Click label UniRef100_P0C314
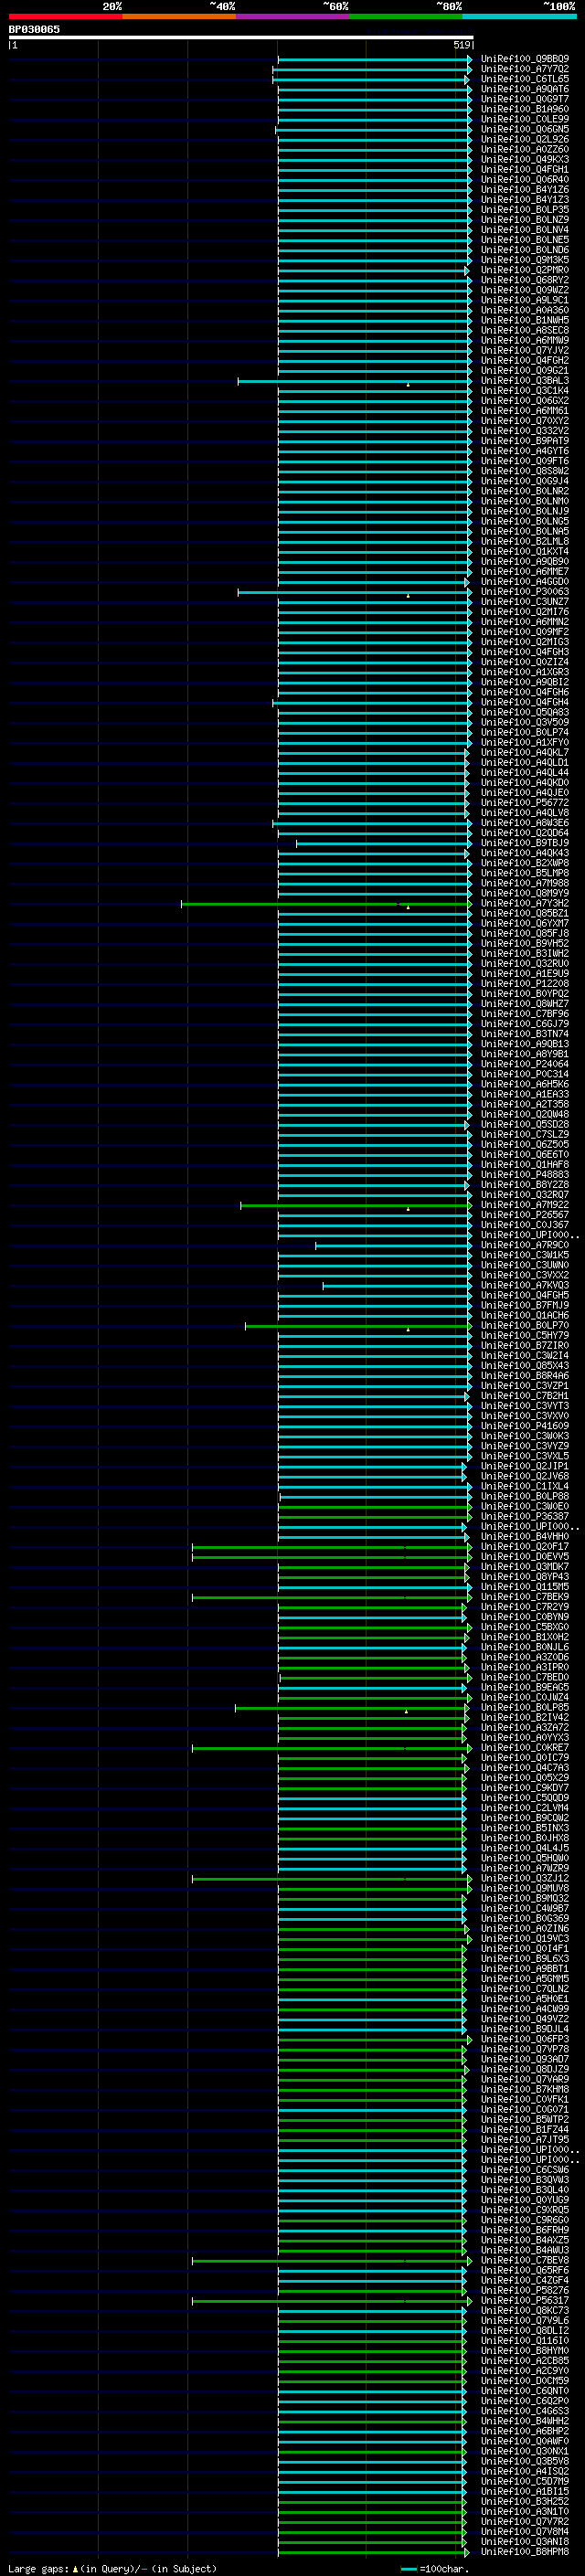 [x=525, y=1075]
